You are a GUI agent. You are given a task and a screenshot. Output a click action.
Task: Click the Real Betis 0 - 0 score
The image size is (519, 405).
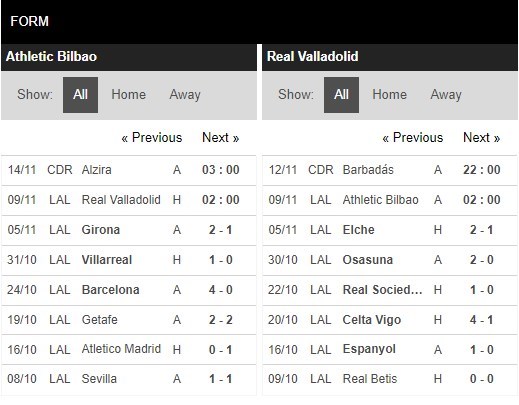point(482,379)
